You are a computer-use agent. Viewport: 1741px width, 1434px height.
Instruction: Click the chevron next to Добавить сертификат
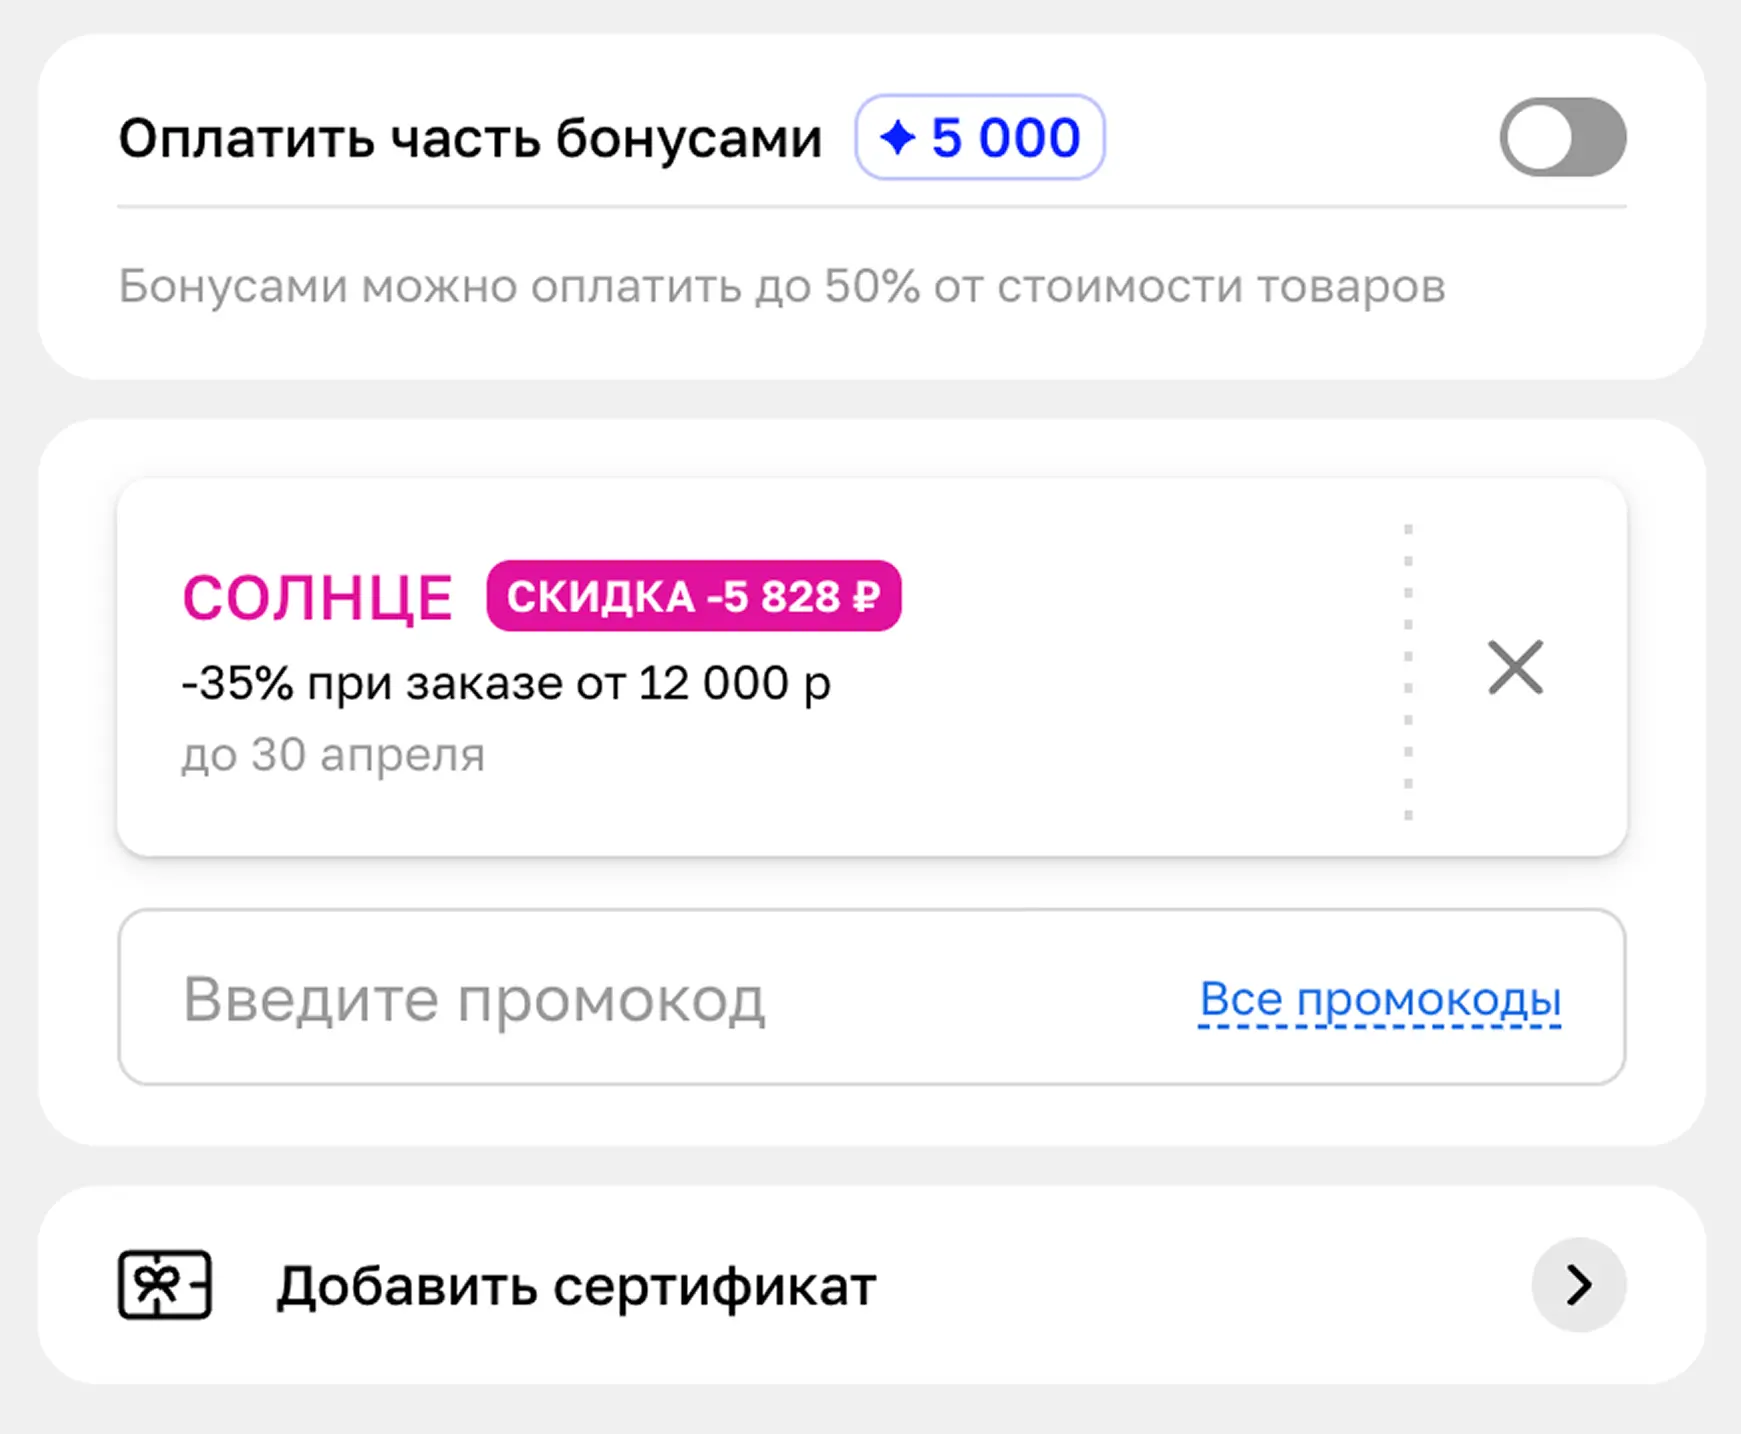coord(1578,1286)
